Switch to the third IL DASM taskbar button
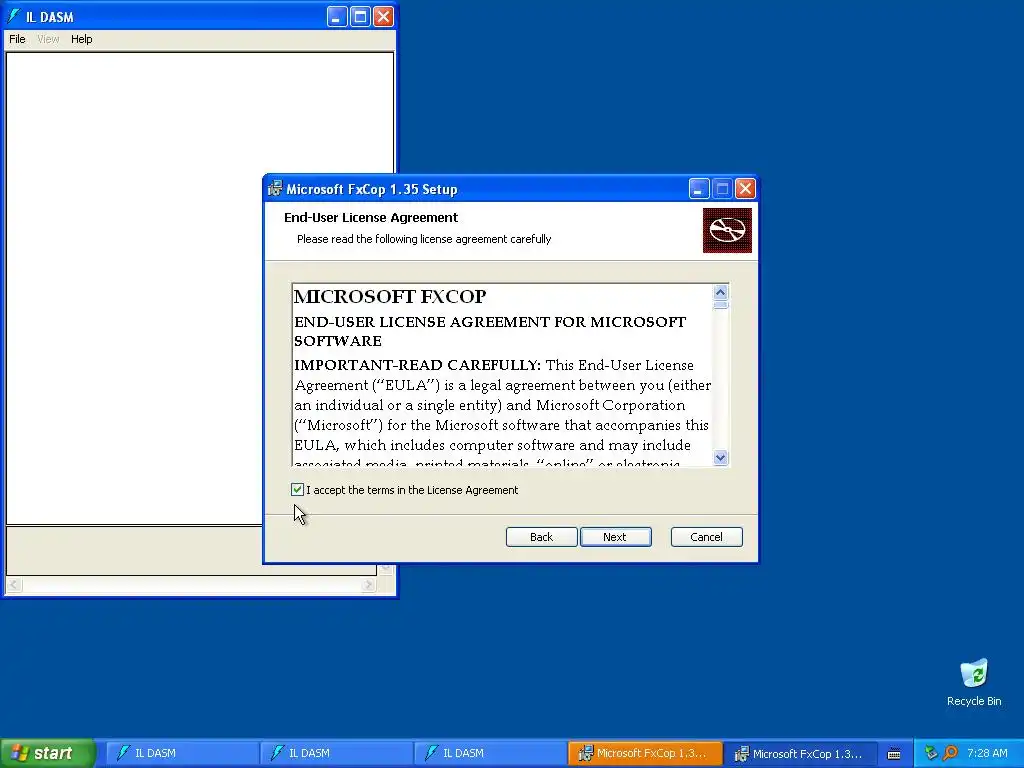Screen dimensions: 1024x768 [490, 753]
